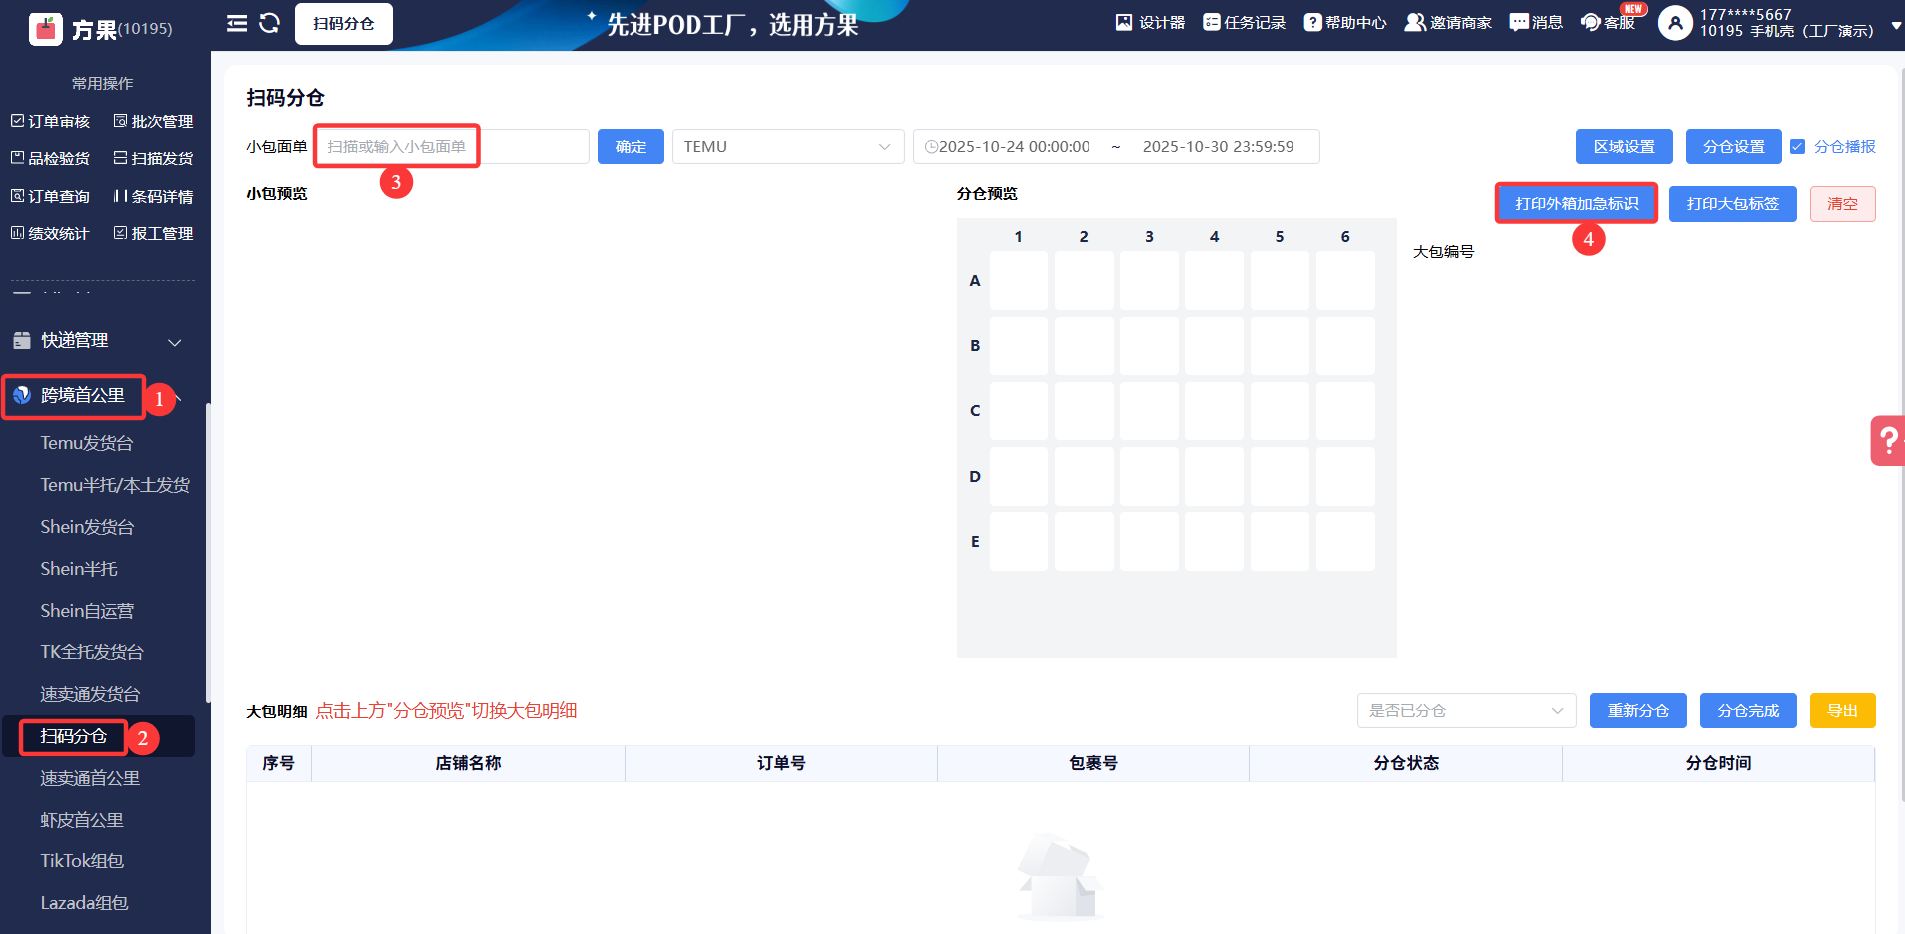
Task: Click the 重新分仓 button
Action: 1638,711
